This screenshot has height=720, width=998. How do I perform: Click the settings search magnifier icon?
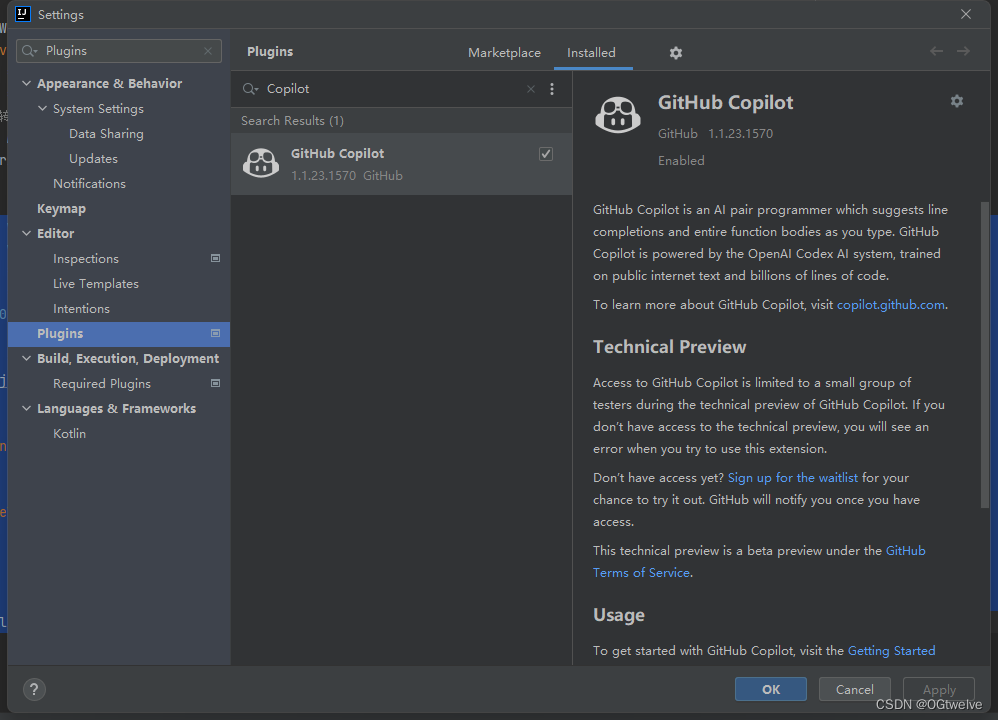(x=29, y=51)
